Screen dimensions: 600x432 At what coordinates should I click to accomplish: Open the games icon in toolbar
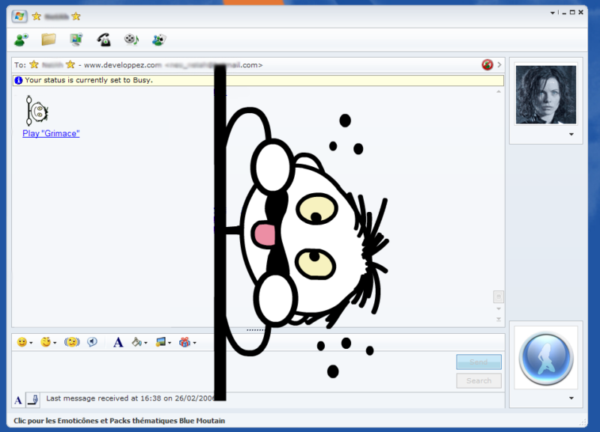pyautogui.click(x=158, y=40)
